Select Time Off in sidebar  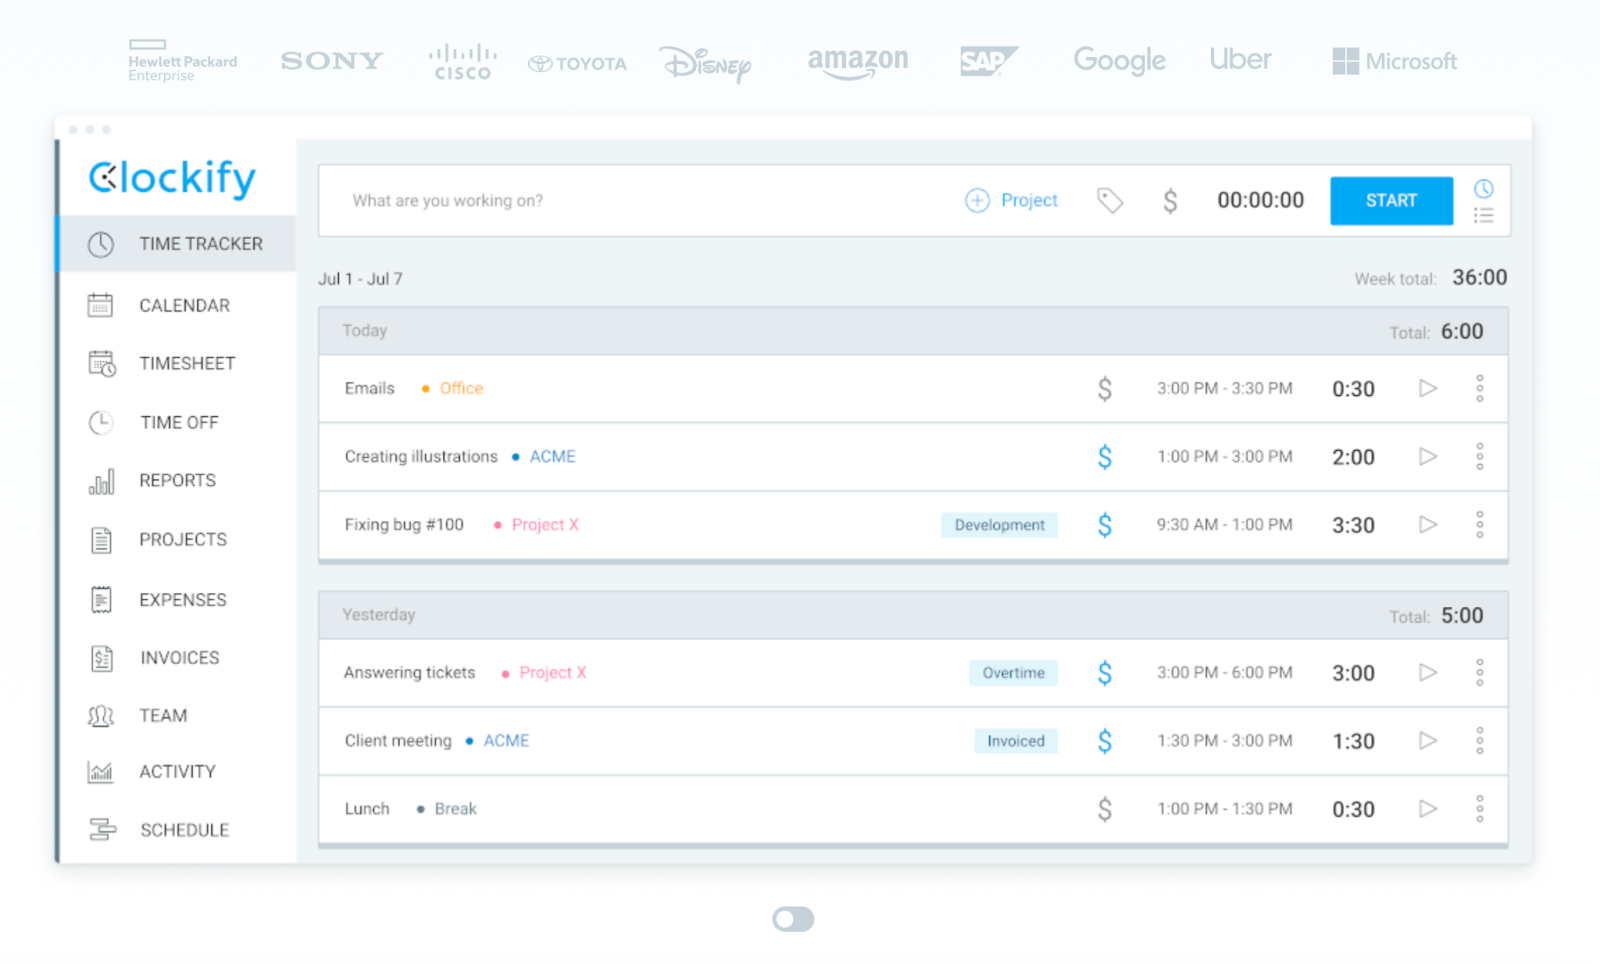click(x=179, y=422)
